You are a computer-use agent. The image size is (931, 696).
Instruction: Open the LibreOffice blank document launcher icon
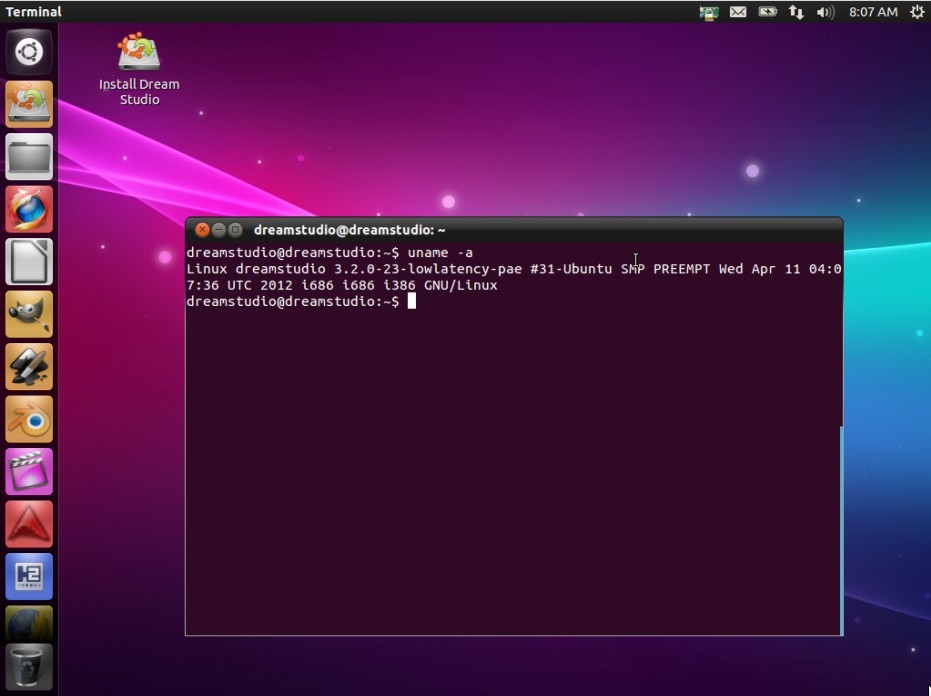pos(28,262)
